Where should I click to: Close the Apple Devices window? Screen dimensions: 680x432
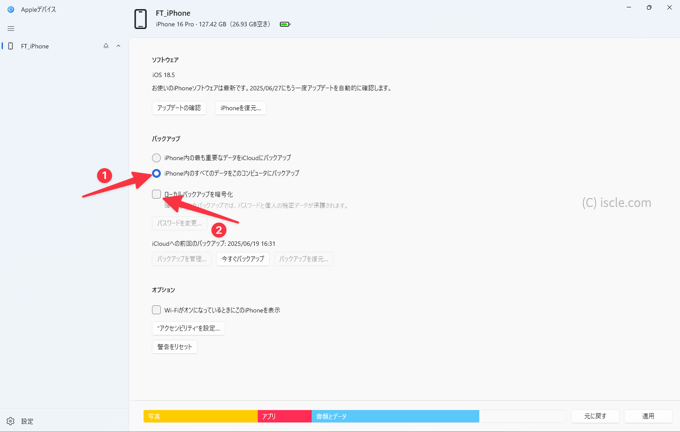[x=669, y=7]
